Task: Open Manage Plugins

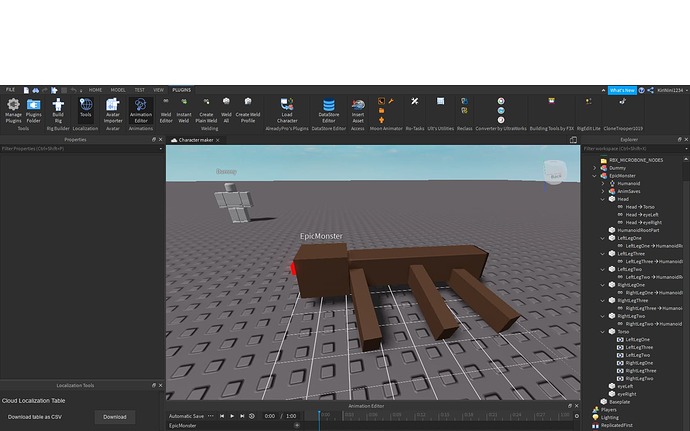Action: tap(13, 110)
